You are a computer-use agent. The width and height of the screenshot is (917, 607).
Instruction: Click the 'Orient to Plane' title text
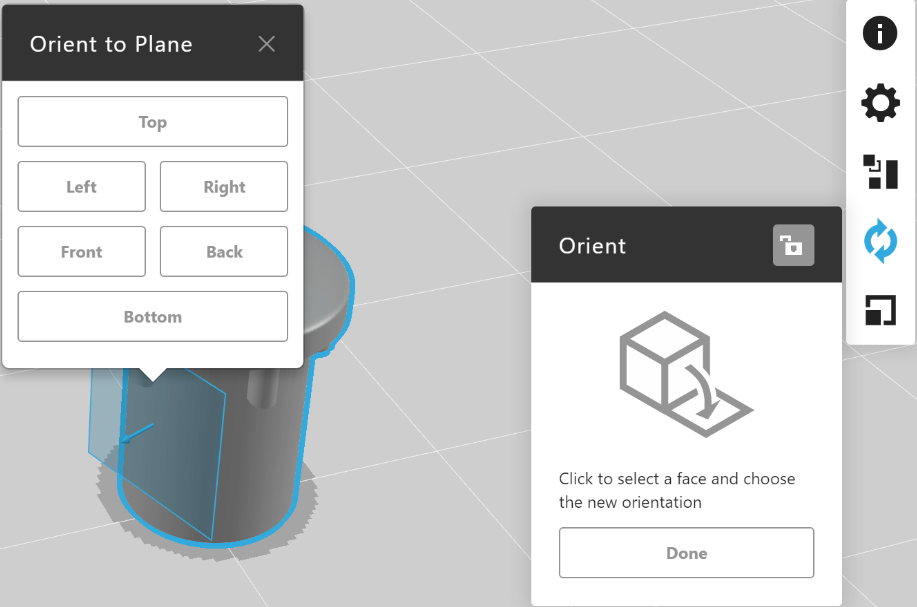pos(111,44)
